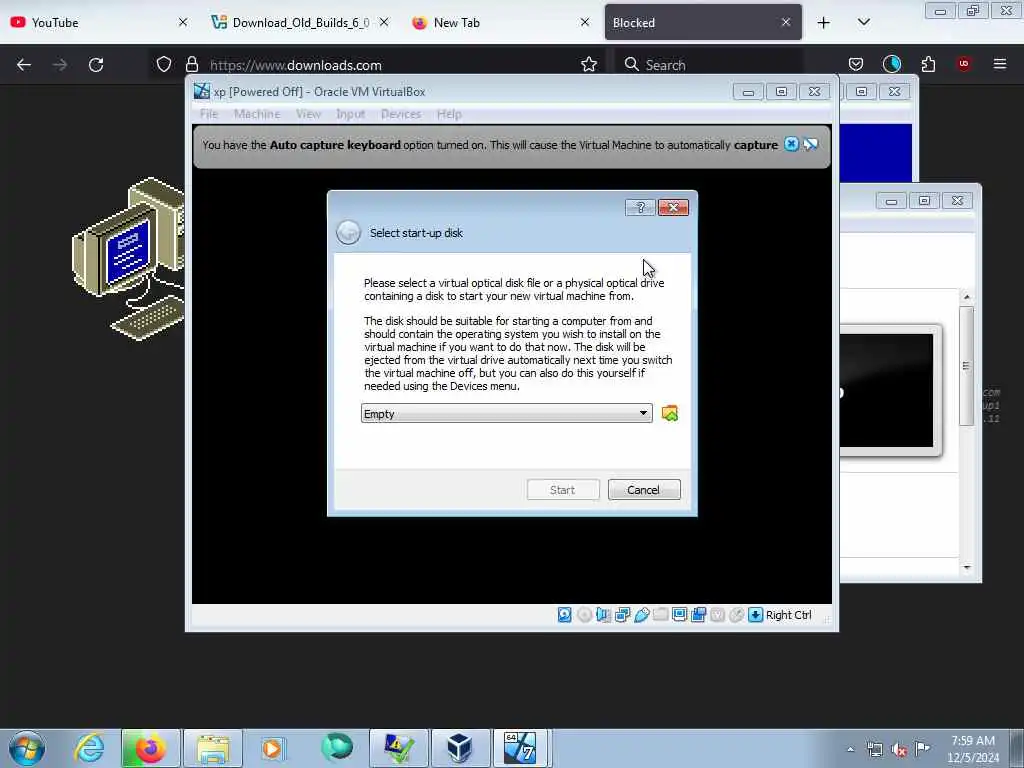
Task: Click the keyboard capture host key arrow icon
Action: point(755,615)
